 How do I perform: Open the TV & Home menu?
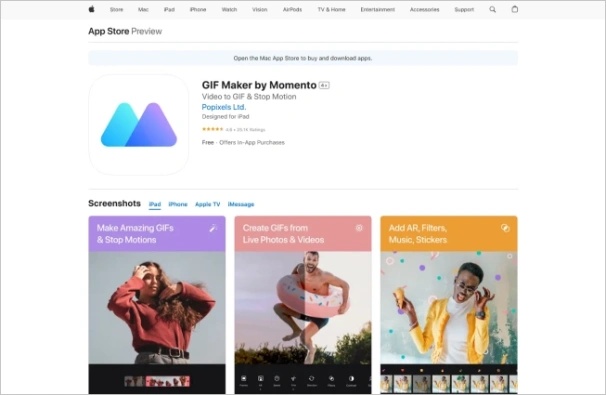(332, 9)
